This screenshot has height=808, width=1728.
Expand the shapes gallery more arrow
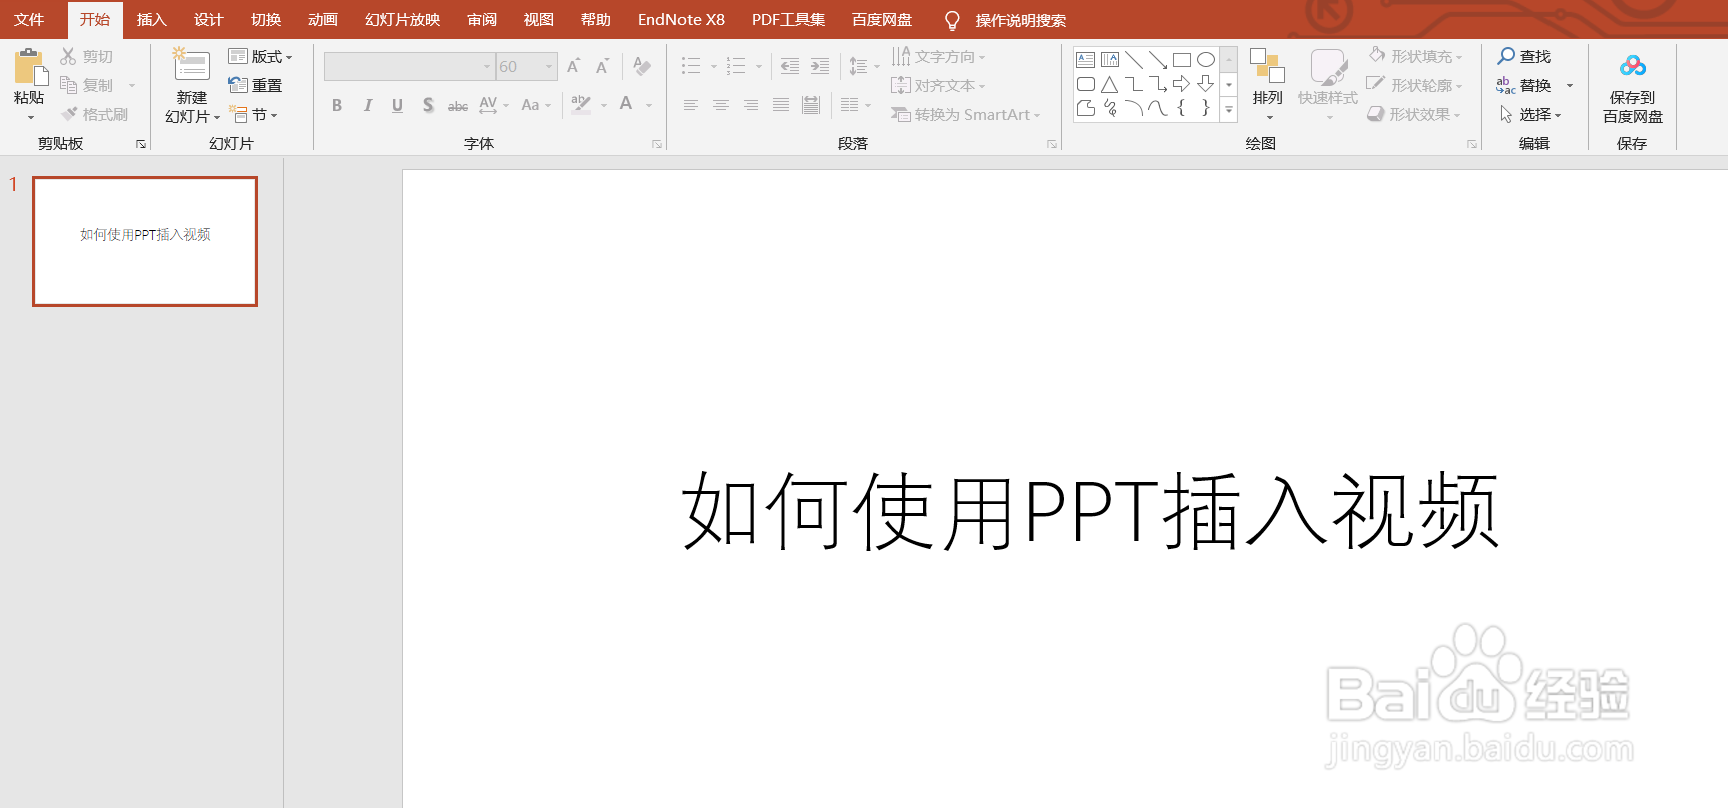pos(1229,109)
